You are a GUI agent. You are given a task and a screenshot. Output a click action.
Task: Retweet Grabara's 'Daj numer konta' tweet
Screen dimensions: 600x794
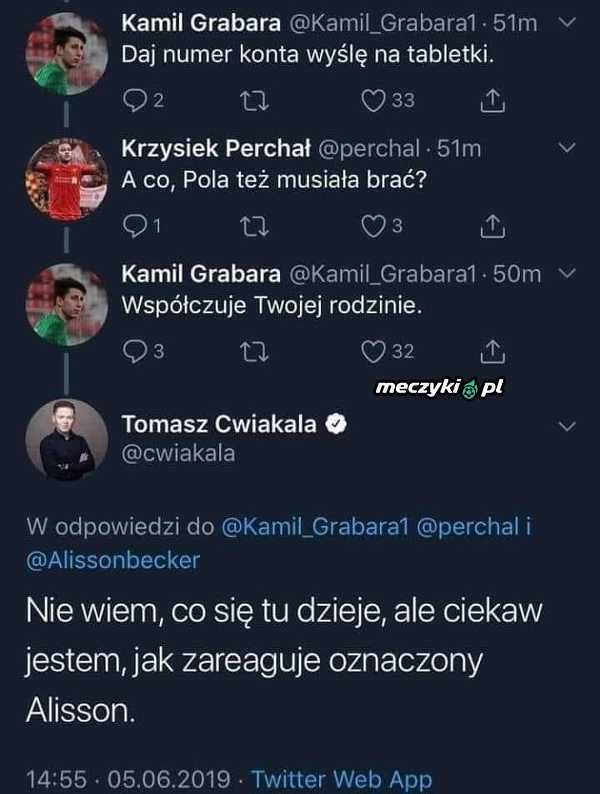(x=255, y=100)
